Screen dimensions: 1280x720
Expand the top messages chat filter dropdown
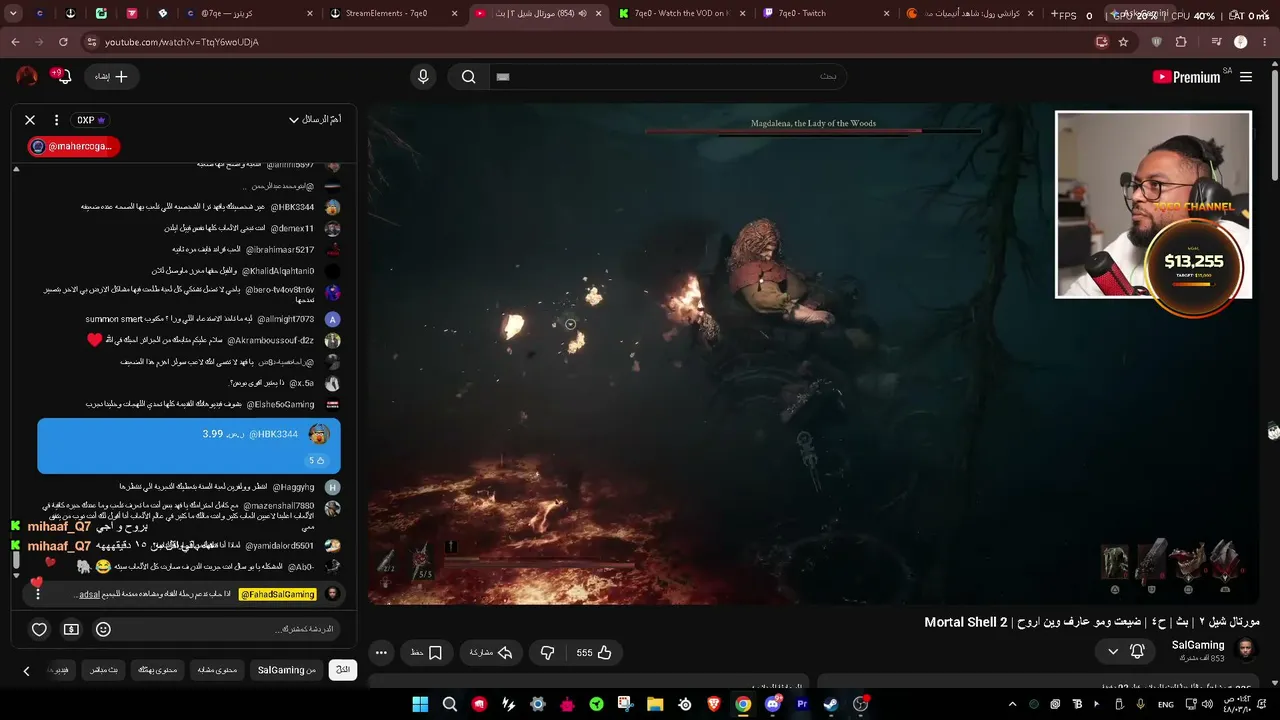pos(315,120)
